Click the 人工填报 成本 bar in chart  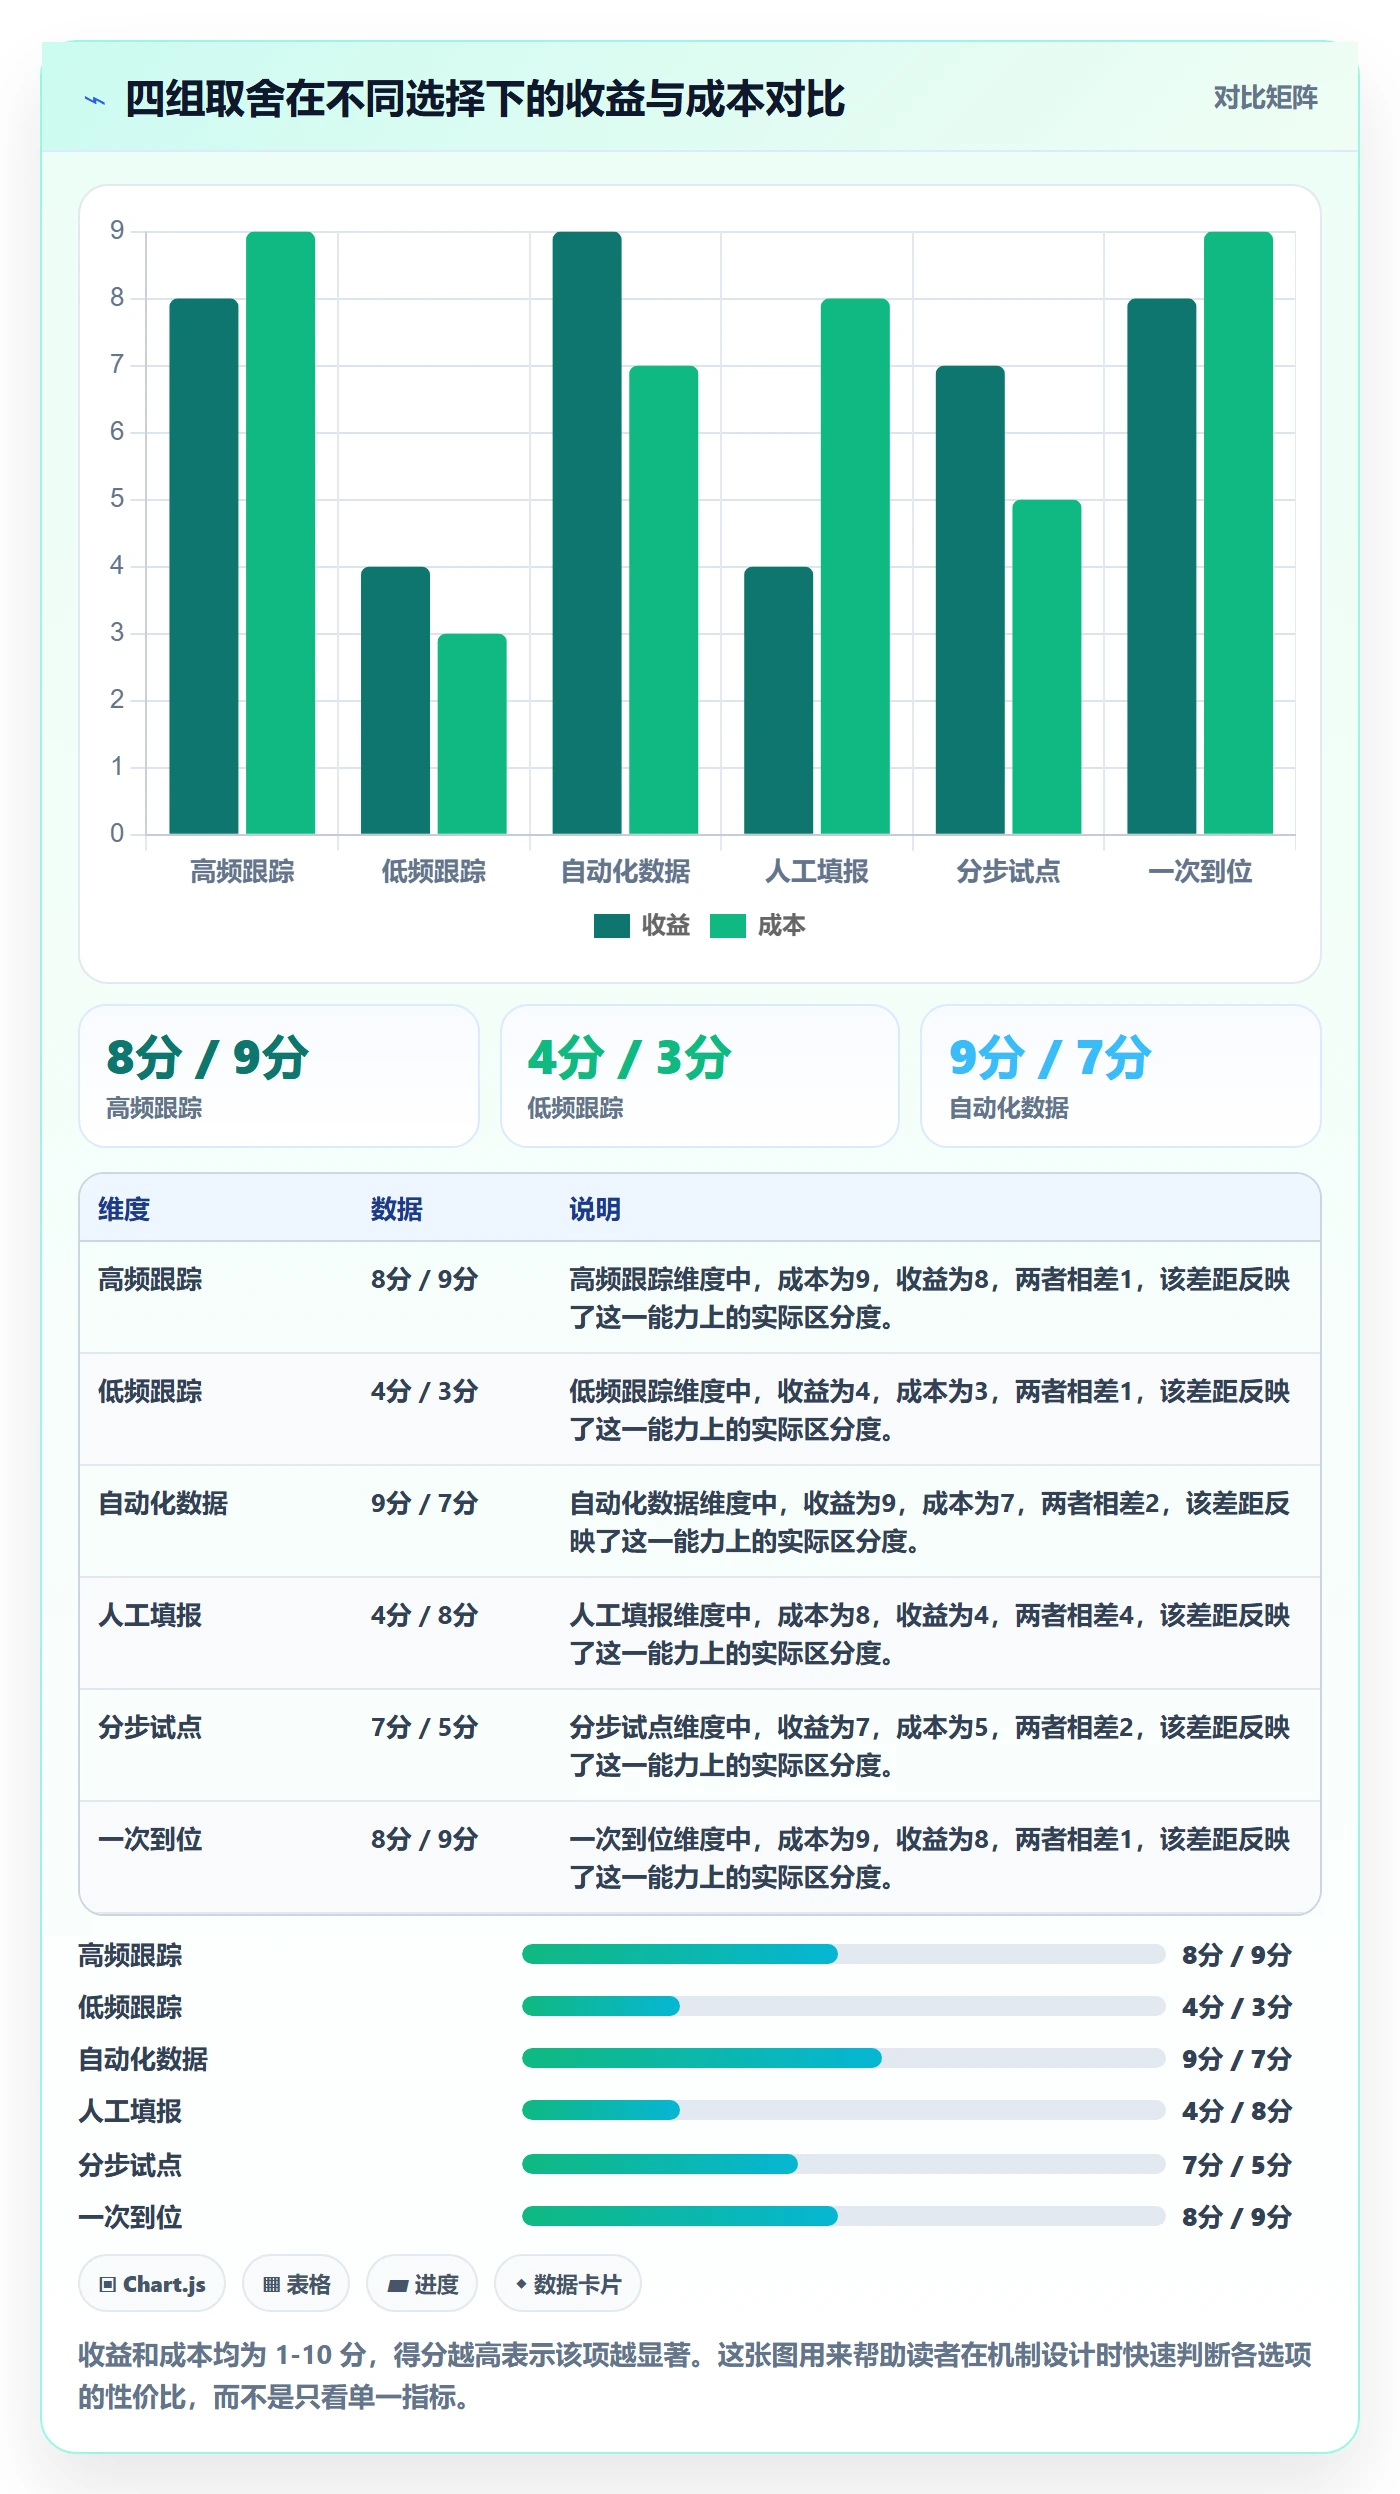coord(855,566)
